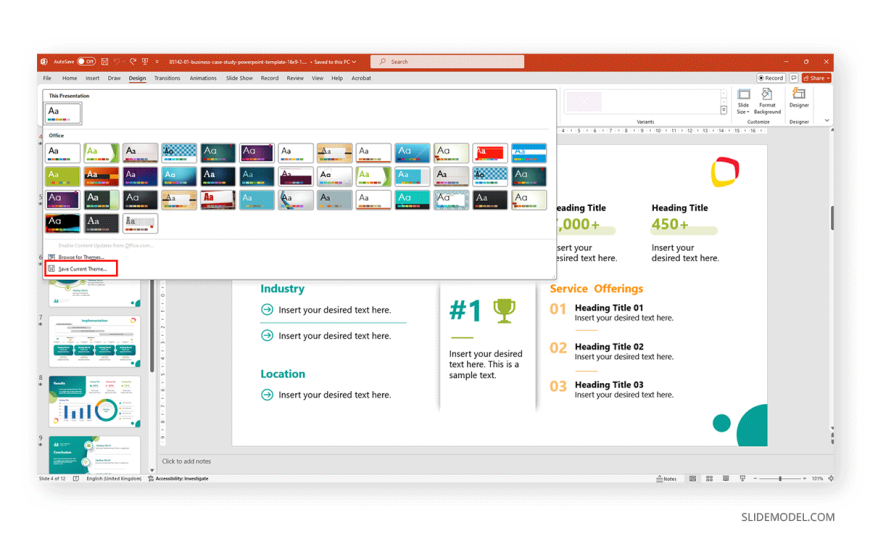Select slide 7 thumbnail in panel
The image size is (870, 539).
(x=94, y=341)
